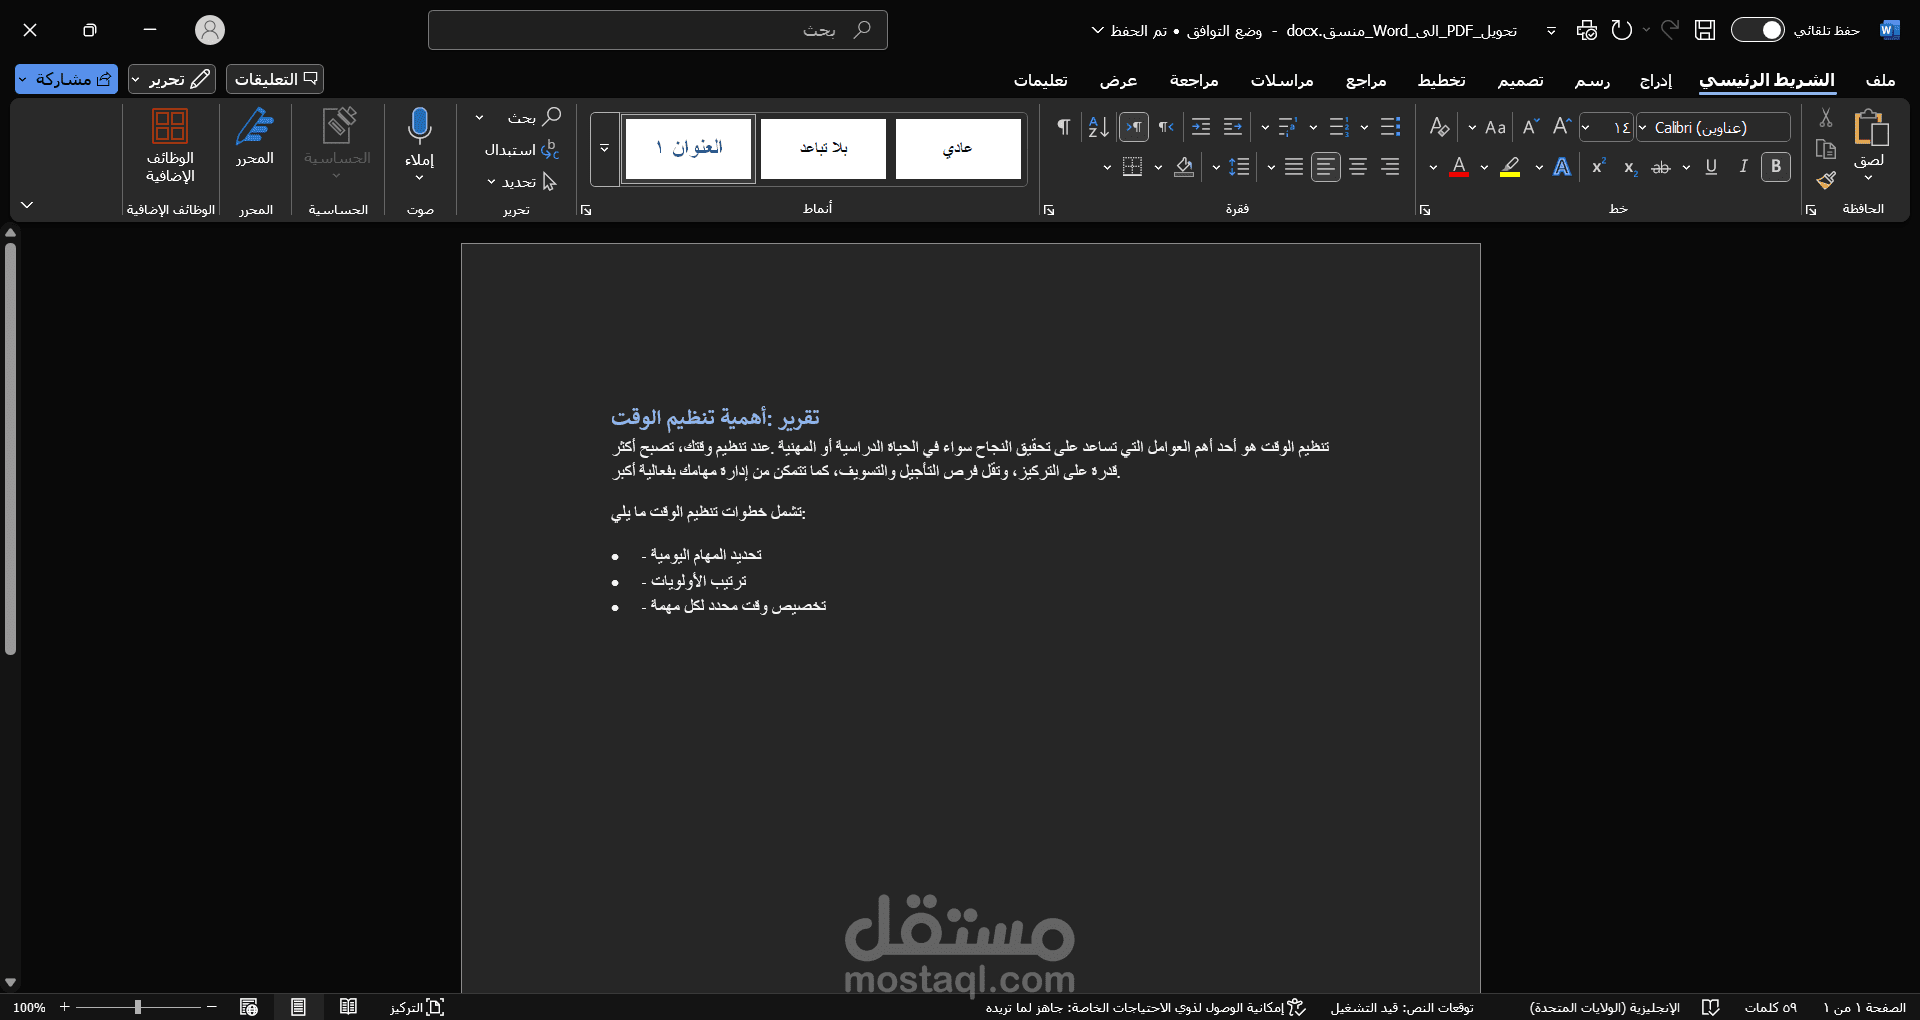1920x1020 pixels.
Task: Toggle Italic formatting
Action: pos(1743,167)
